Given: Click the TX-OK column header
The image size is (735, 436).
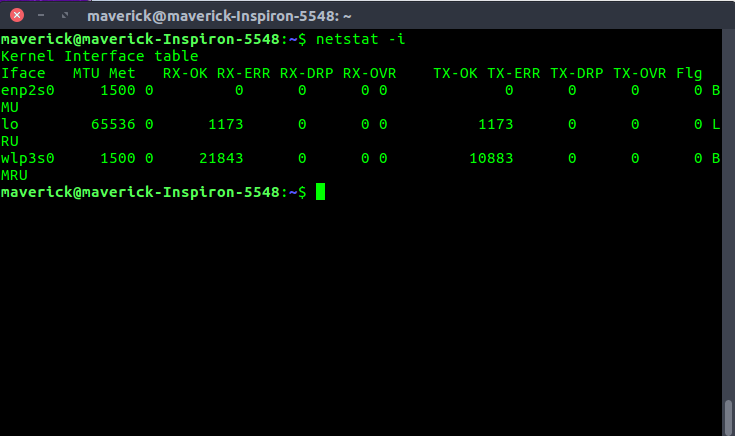Looking at the screenshot, I should point(455,74).
